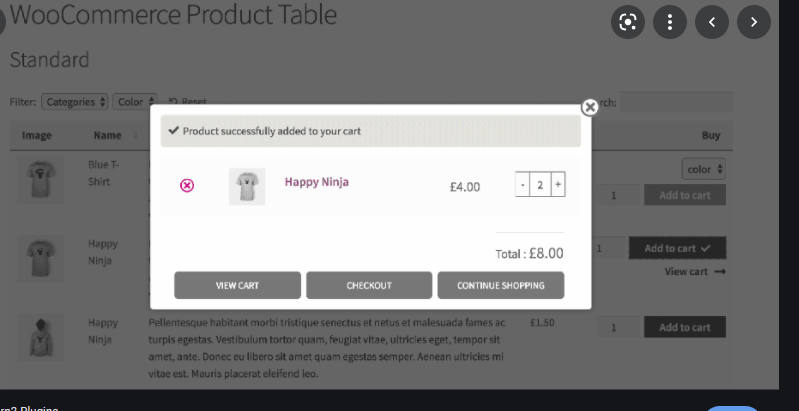Image resolution: width=799 pixels, height=411 pixels.
Task: Click the View cart arrow link
Action: click(x=695, y=271)
